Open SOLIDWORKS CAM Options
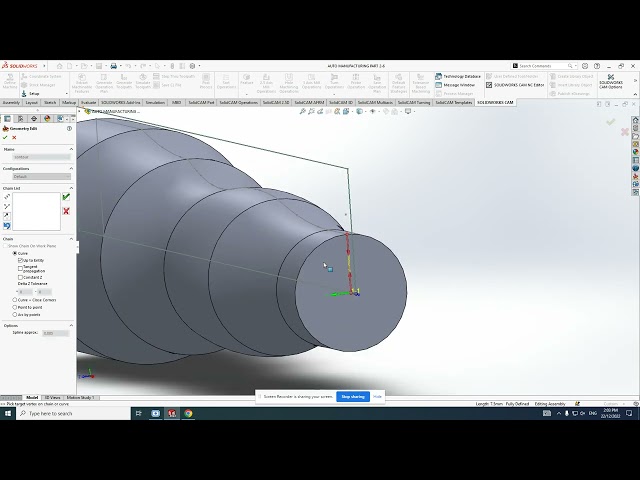 tap(611, 82)
